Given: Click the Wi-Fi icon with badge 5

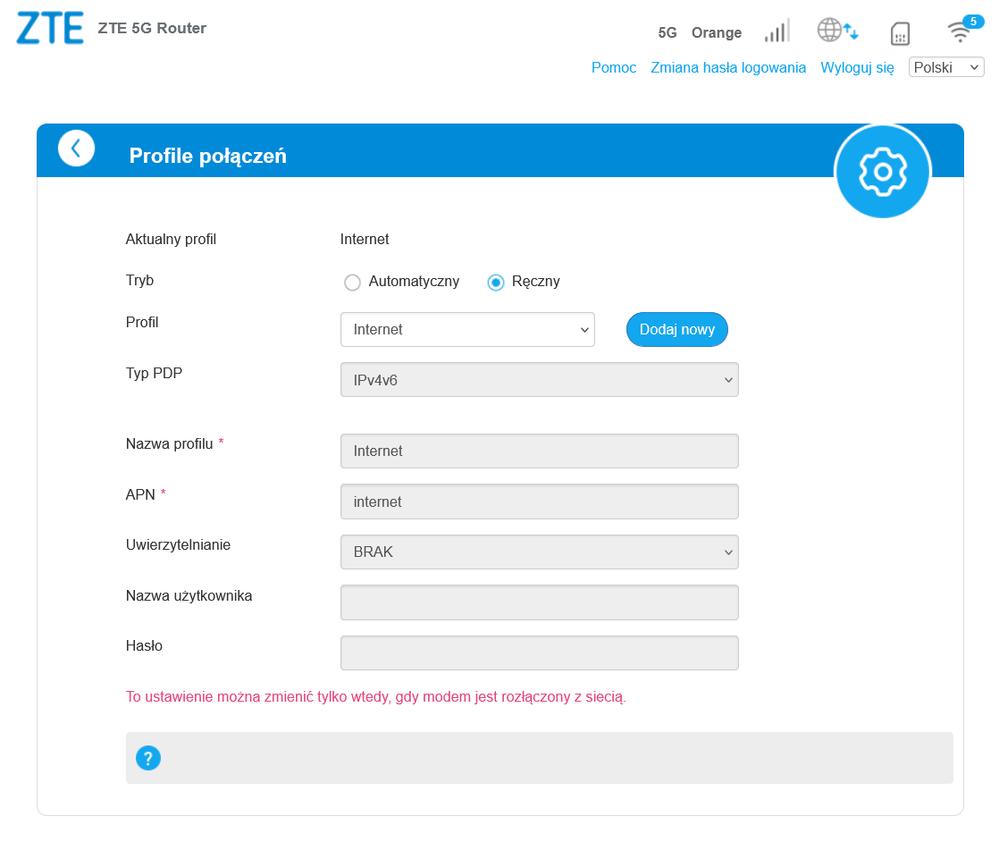Looking at the screenshot, I should tap(959, 30).
